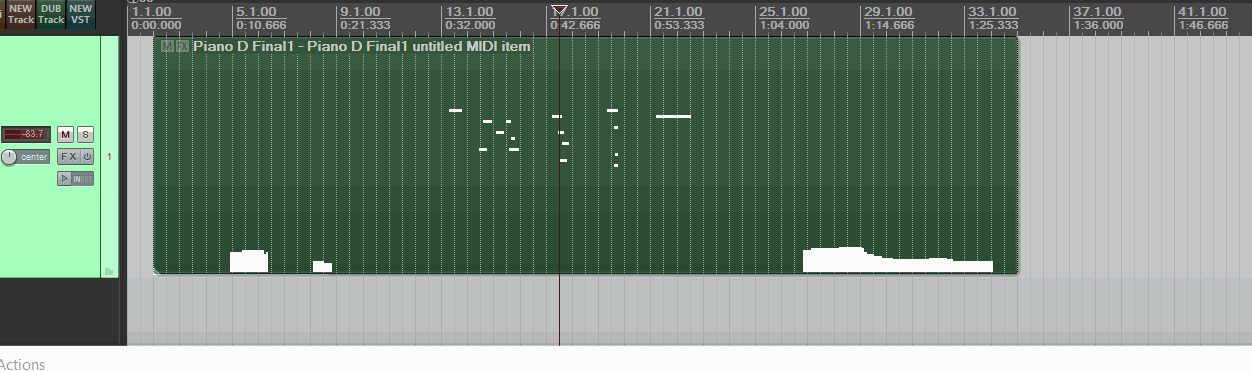Click the pan value labeled center

point(34,157)
